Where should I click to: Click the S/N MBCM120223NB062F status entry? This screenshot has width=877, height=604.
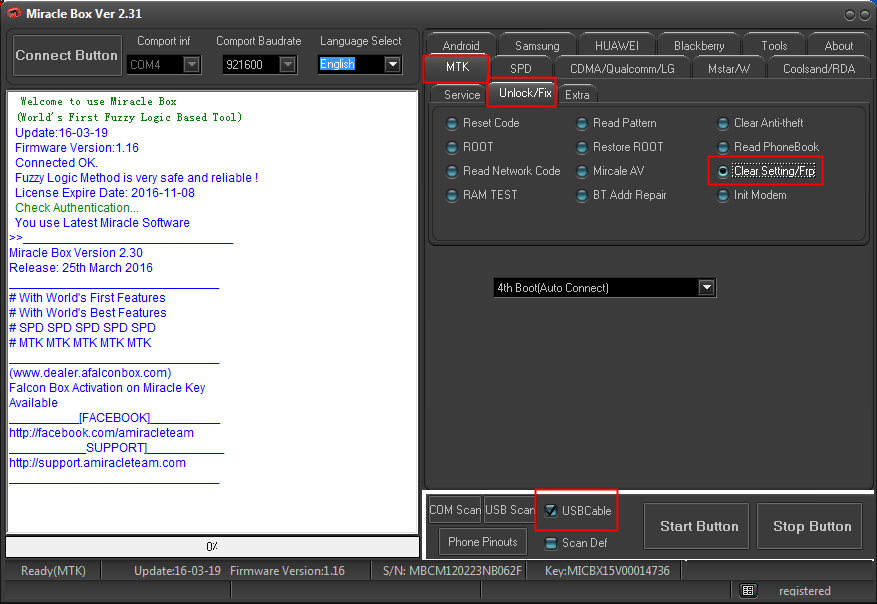pos(452,571)
